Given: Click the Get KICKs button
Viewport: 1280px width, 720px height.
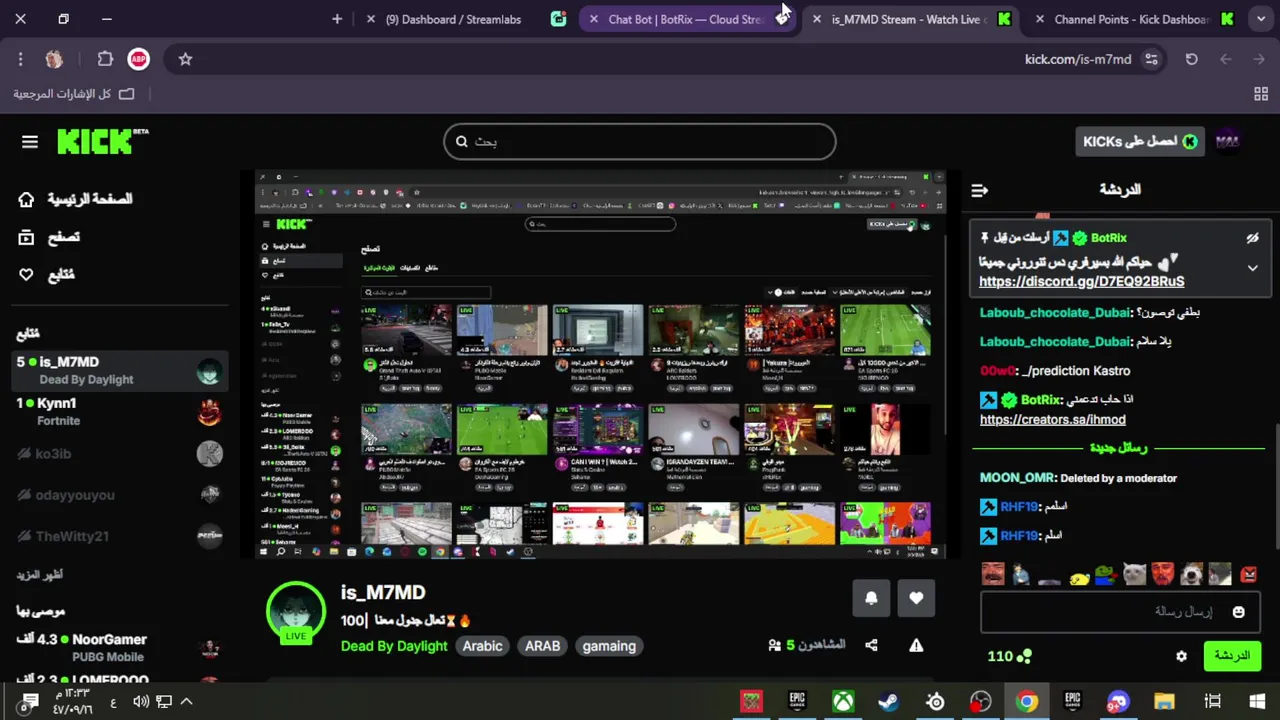Looking at the screenshot, I should coord(1139,141).
